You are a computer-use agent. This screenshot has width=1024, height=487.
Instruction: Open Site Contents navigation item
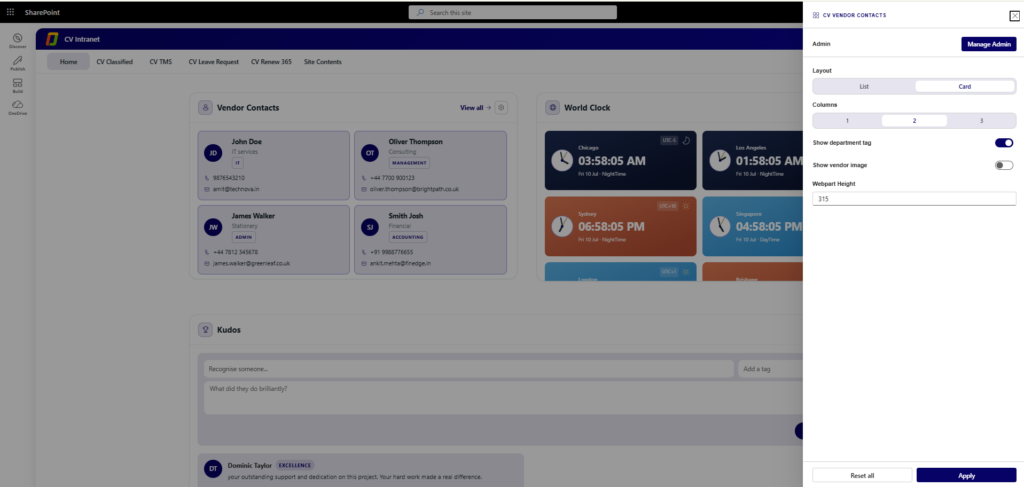[323, 62]
